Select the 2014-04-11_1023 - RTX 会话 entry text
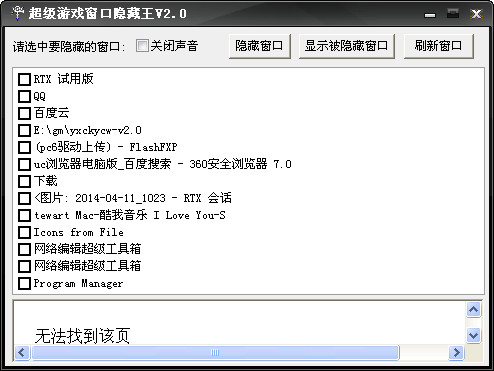Image resolution: width=494 pixels, height=371 pixels. click(x=153, y=198)
